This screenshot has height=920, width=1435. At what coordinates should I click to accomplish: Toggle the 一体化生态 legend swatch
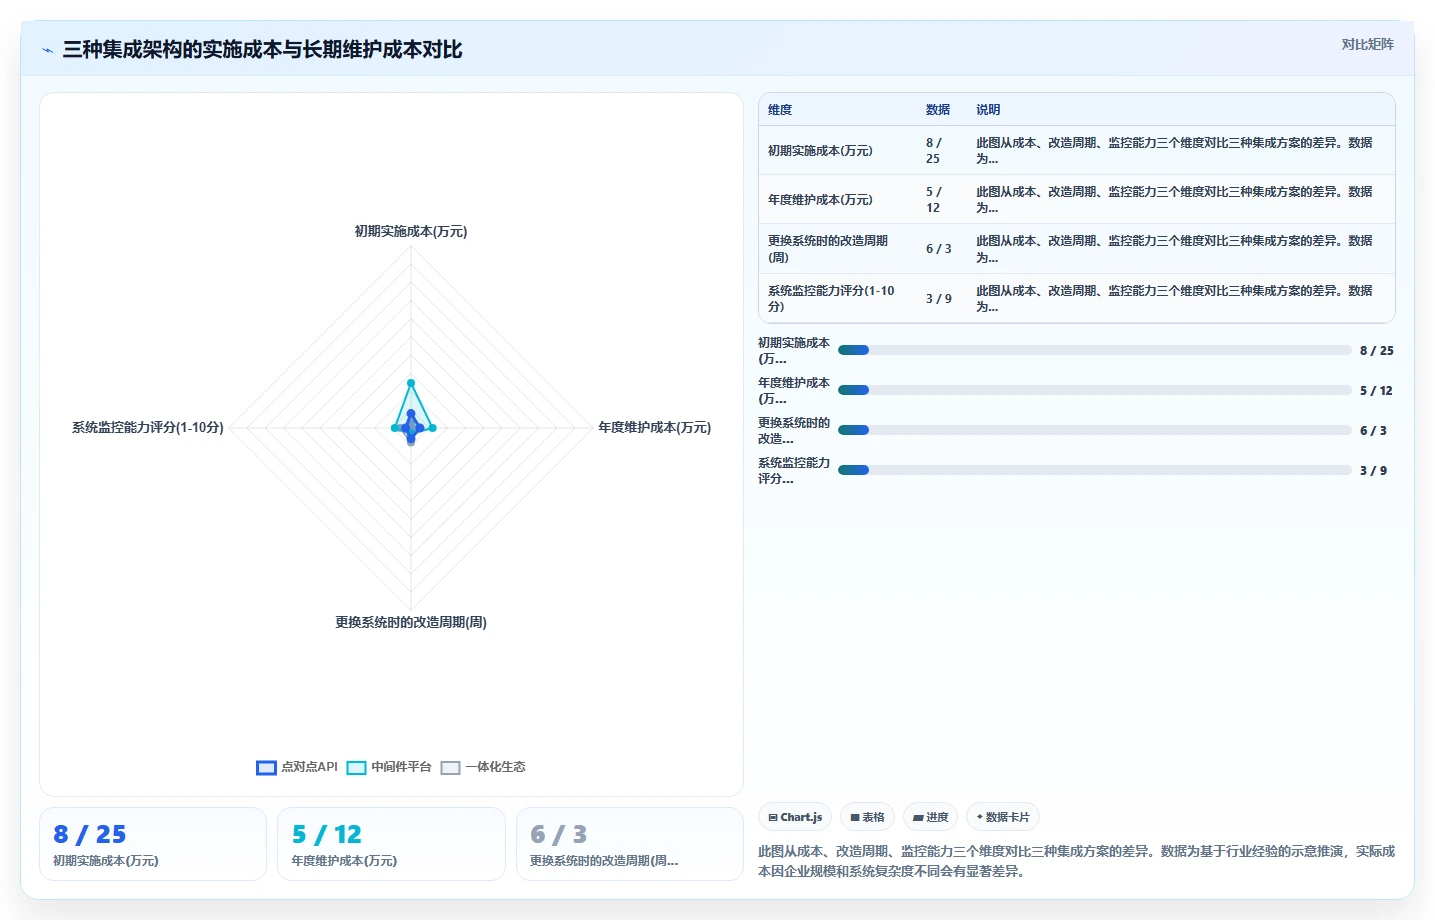(x=450, y=767)
